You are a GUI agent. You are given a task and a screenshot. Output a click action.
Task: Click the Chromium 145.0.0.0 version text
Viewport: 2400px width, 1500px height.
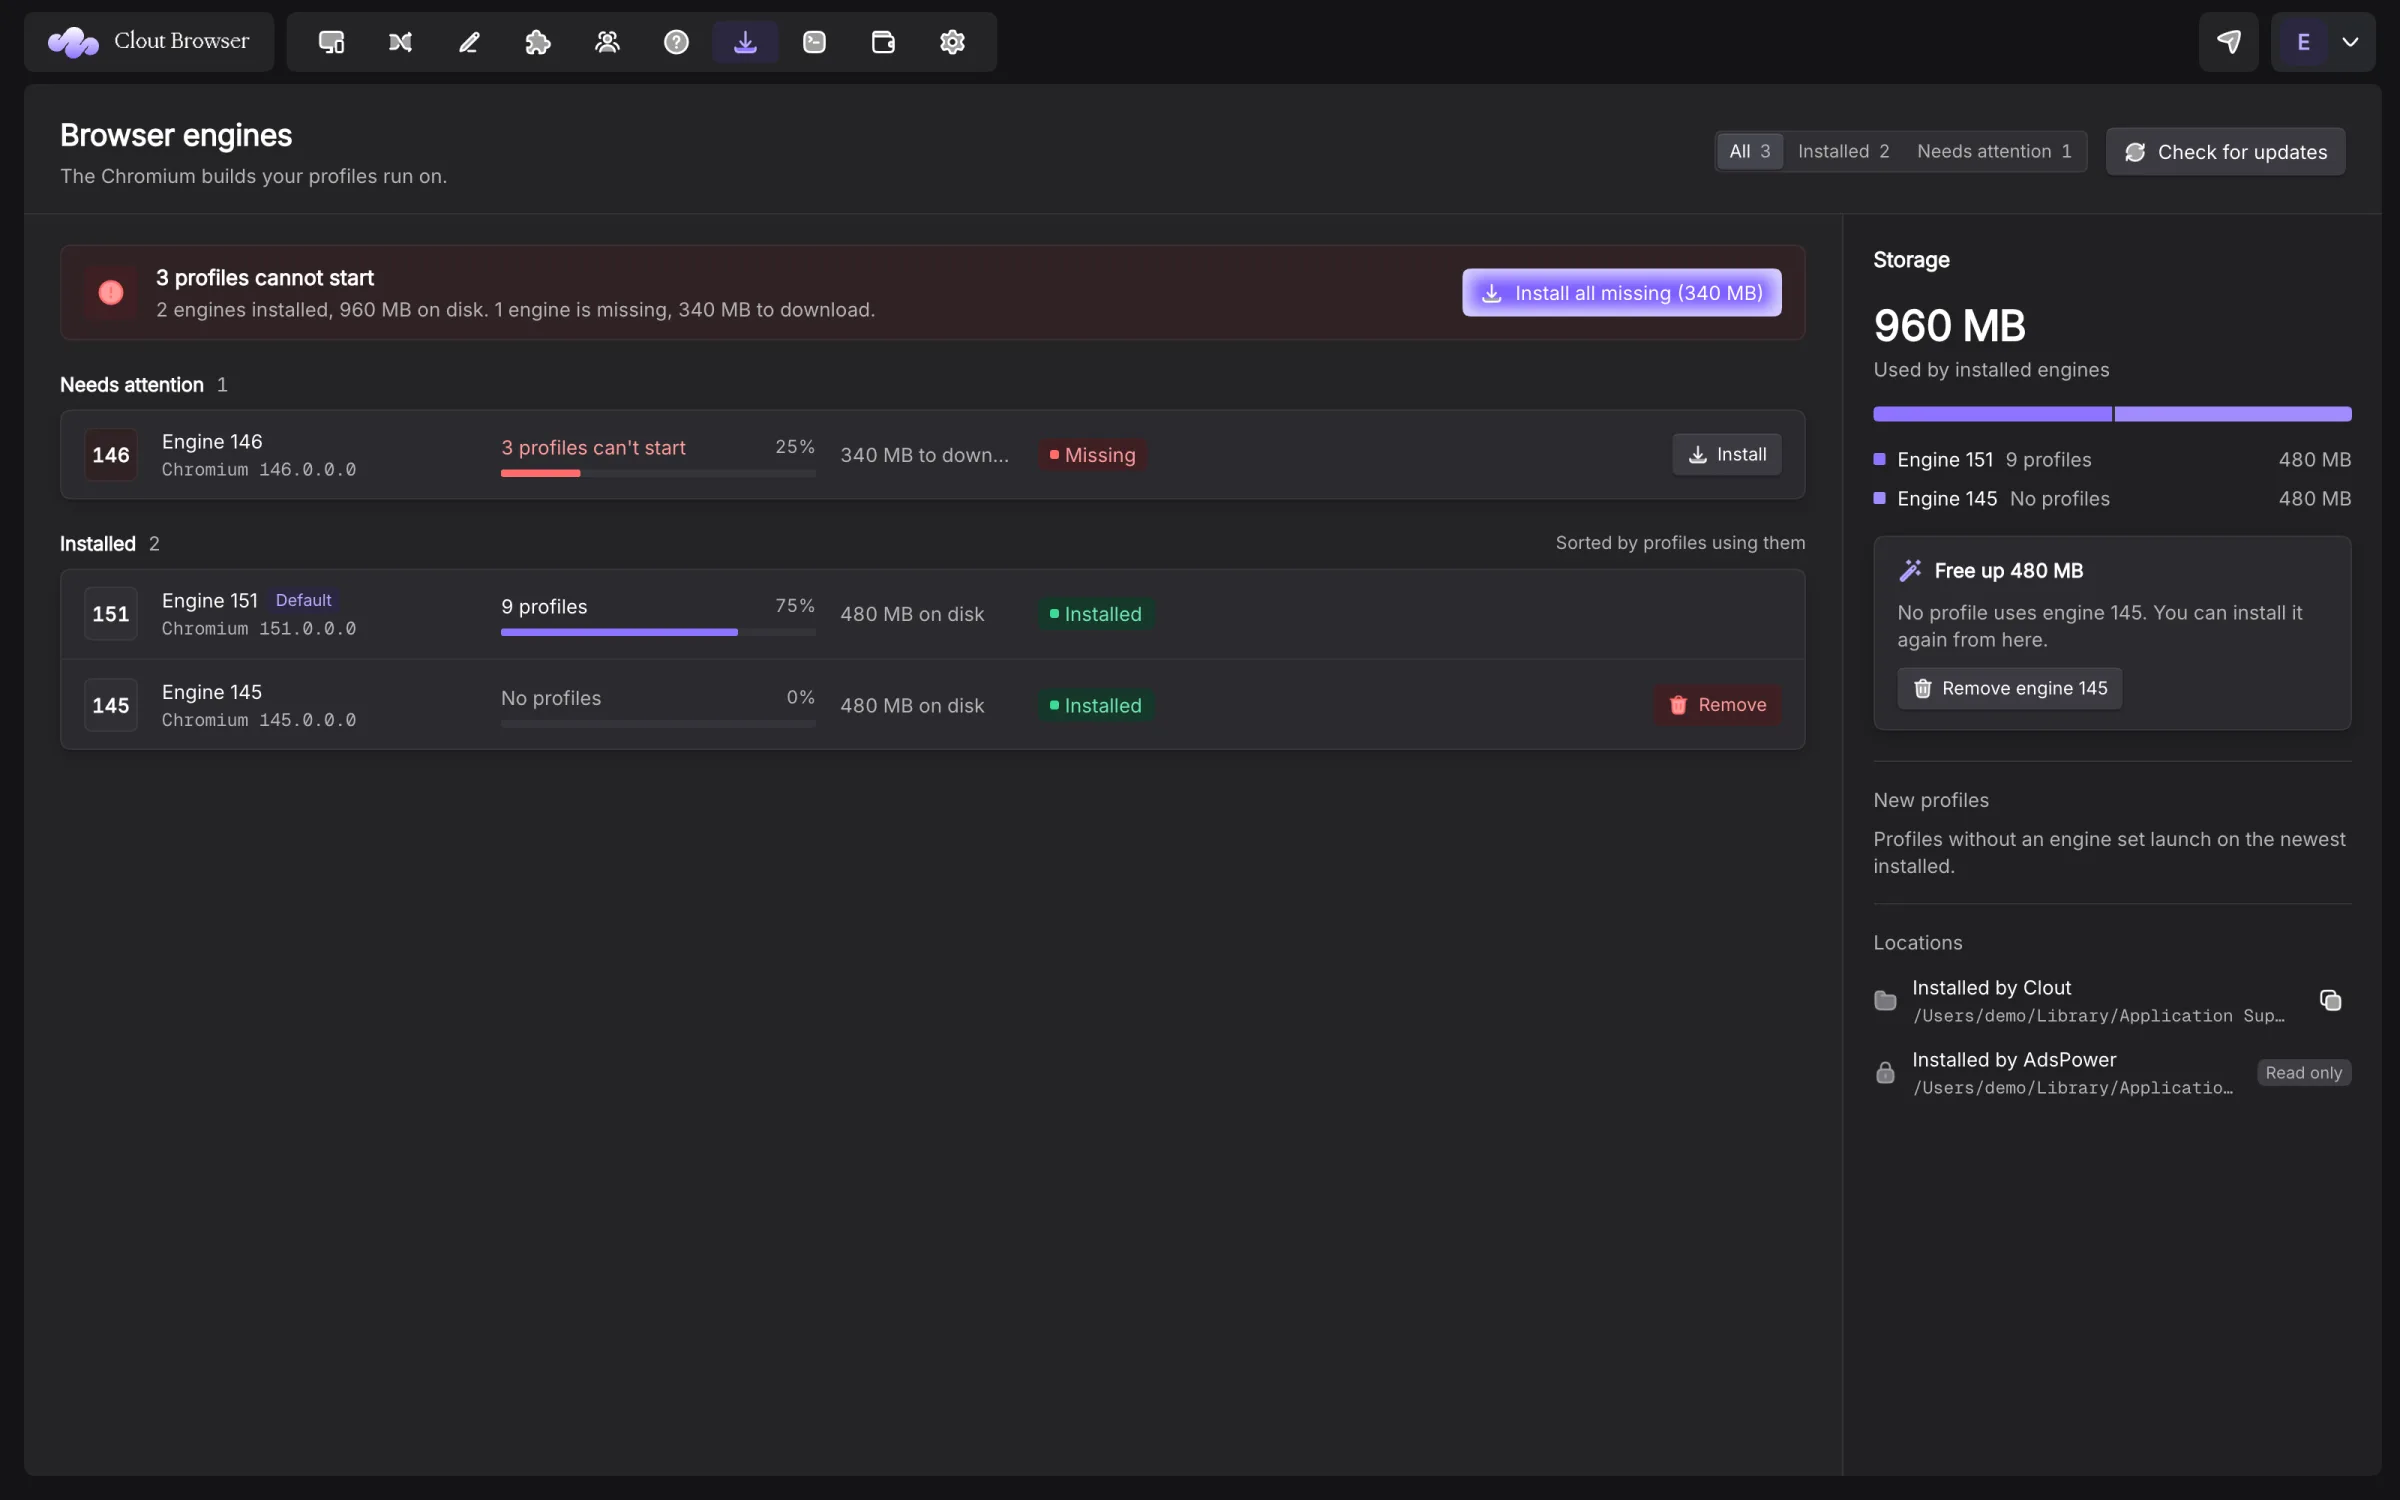[258, 720]
